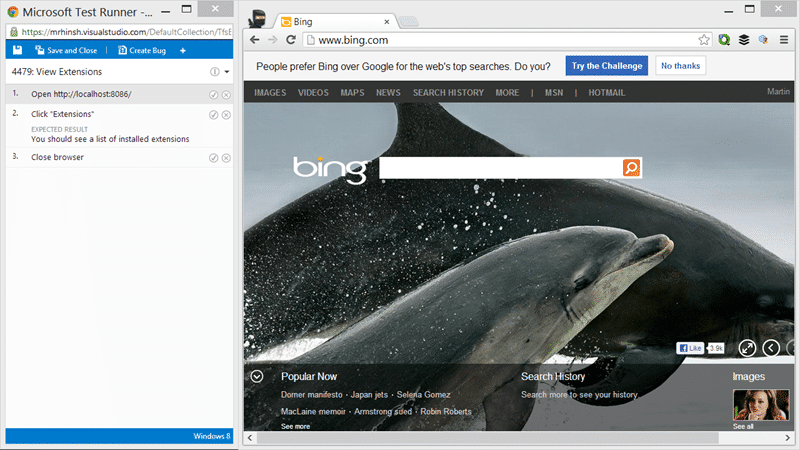Mark step 3 Close browser as failed
The image size is (800, 450).
click(226, 158)
